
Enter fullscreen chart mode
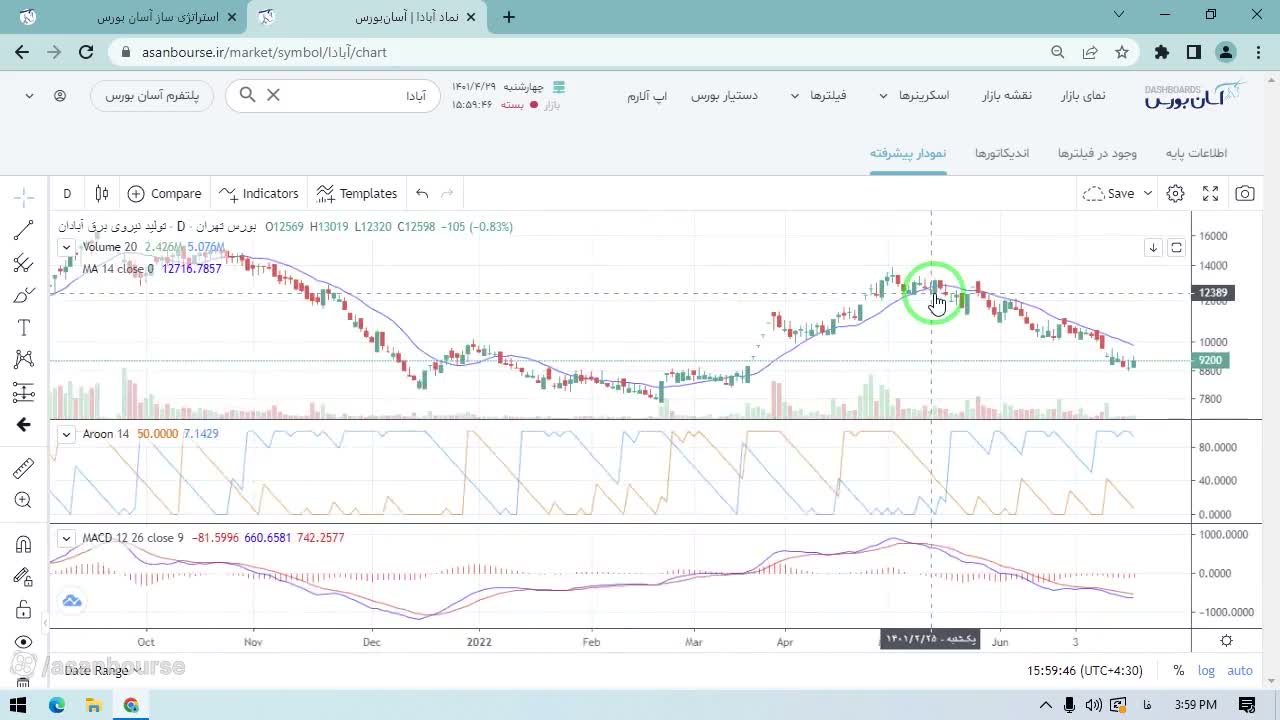pos(1210,193)
